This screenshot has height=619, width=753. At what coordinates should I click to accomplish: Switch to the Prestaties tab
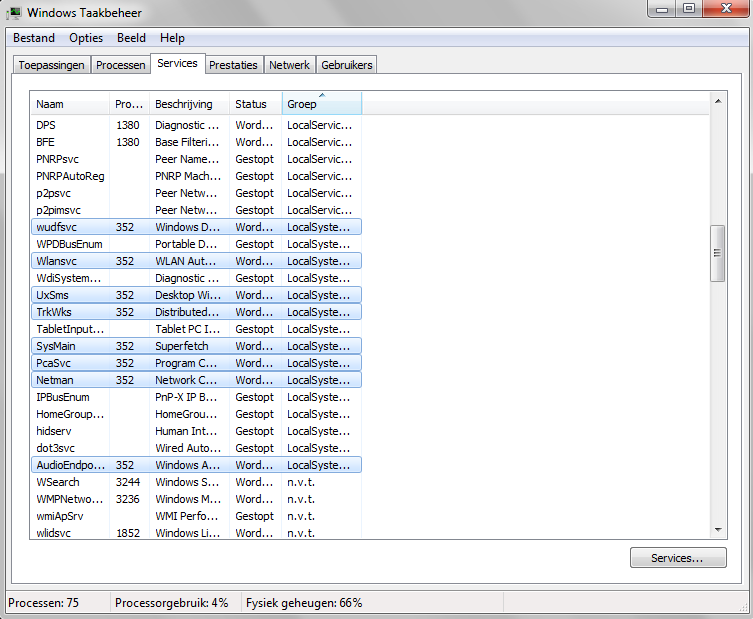(x=233, y=65)
